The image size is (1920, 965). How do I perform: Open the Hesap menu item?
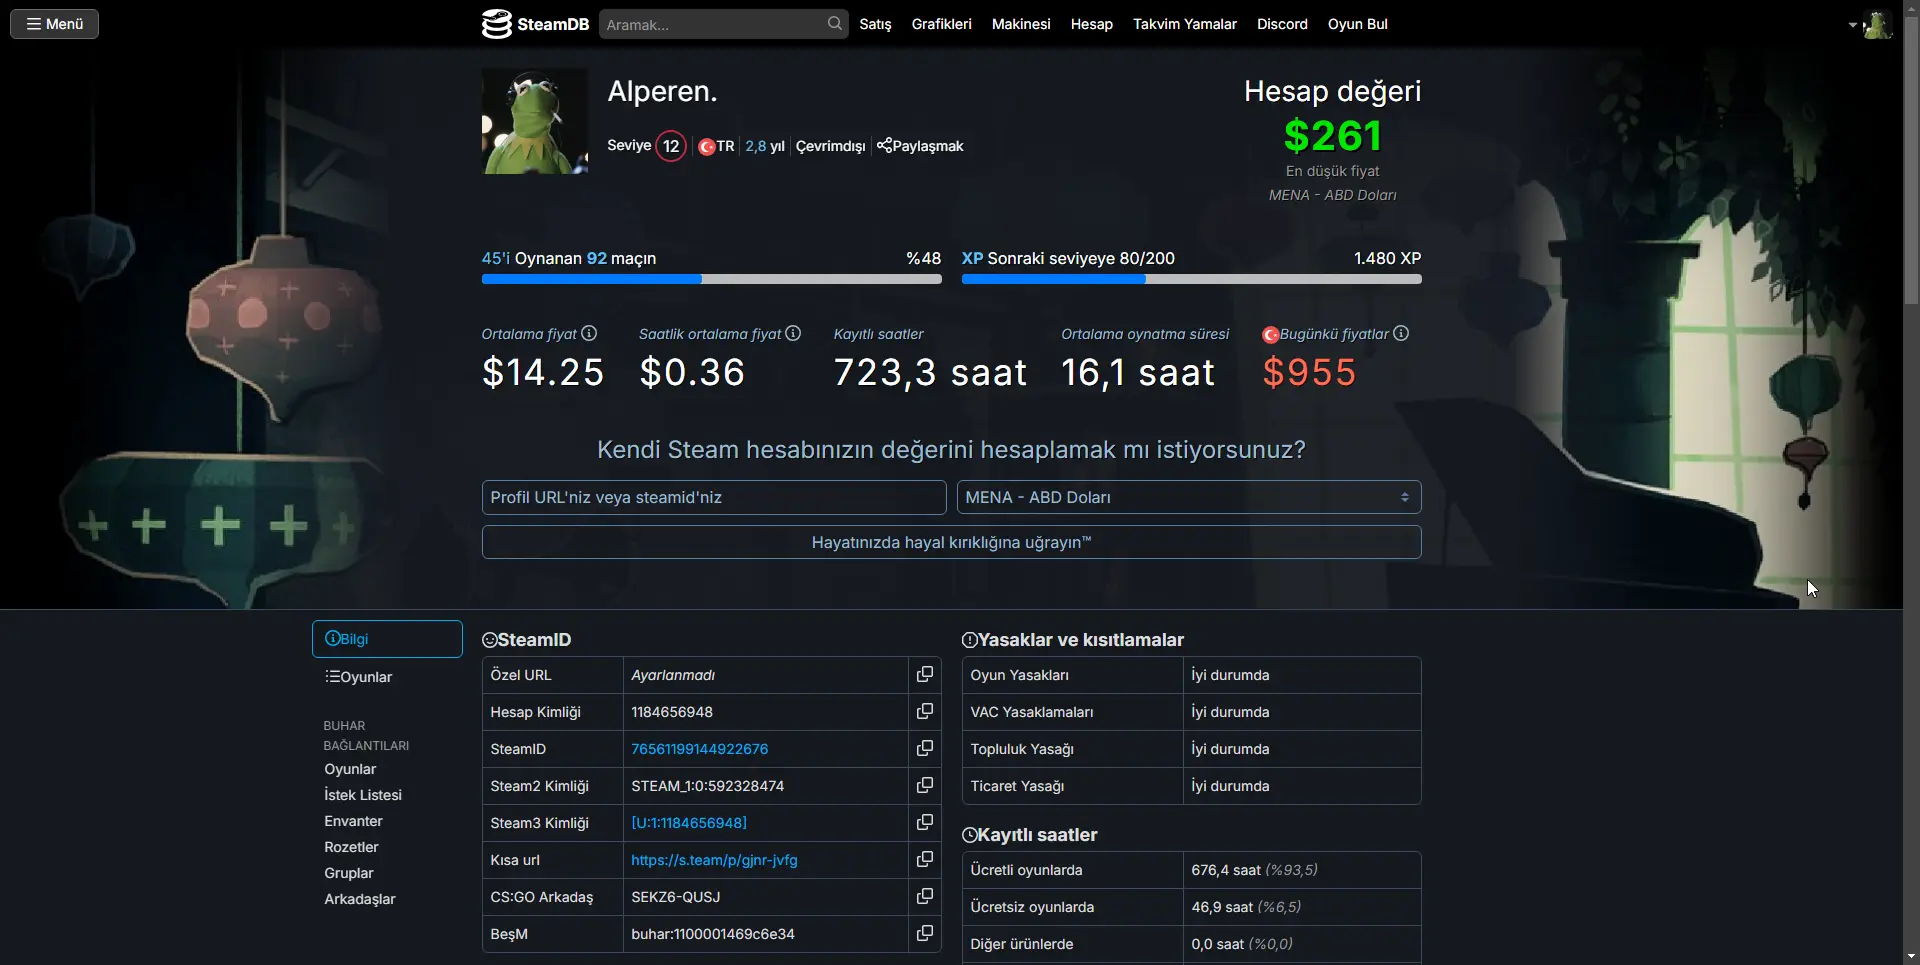click(x=1091, y=24)
